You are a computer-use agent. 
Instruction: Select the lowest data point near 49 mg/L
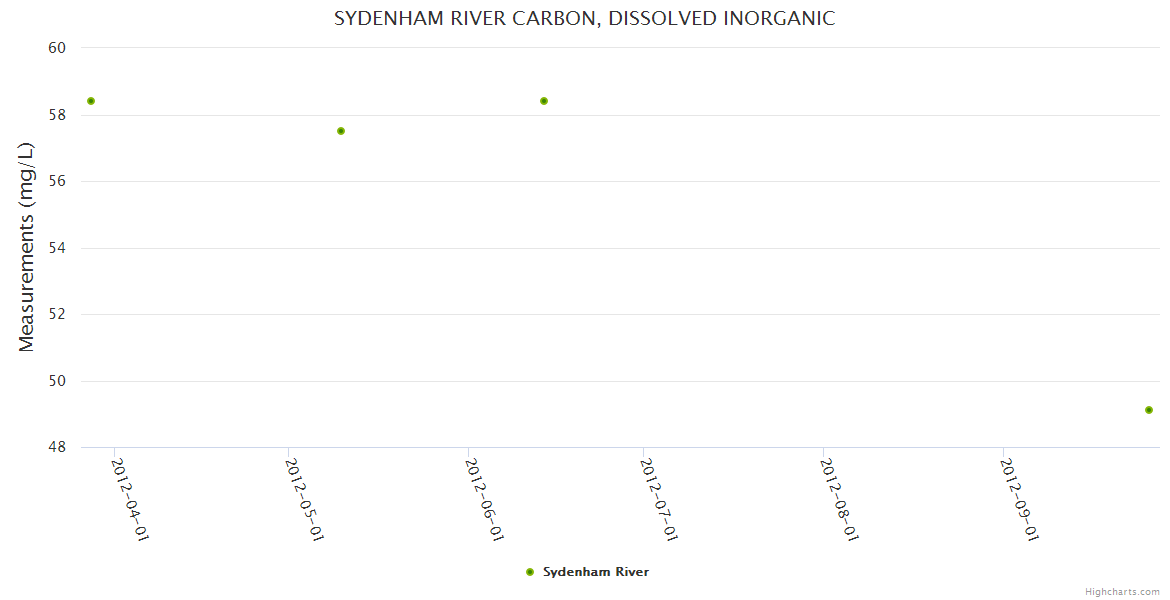click(x=1149, y=410)
